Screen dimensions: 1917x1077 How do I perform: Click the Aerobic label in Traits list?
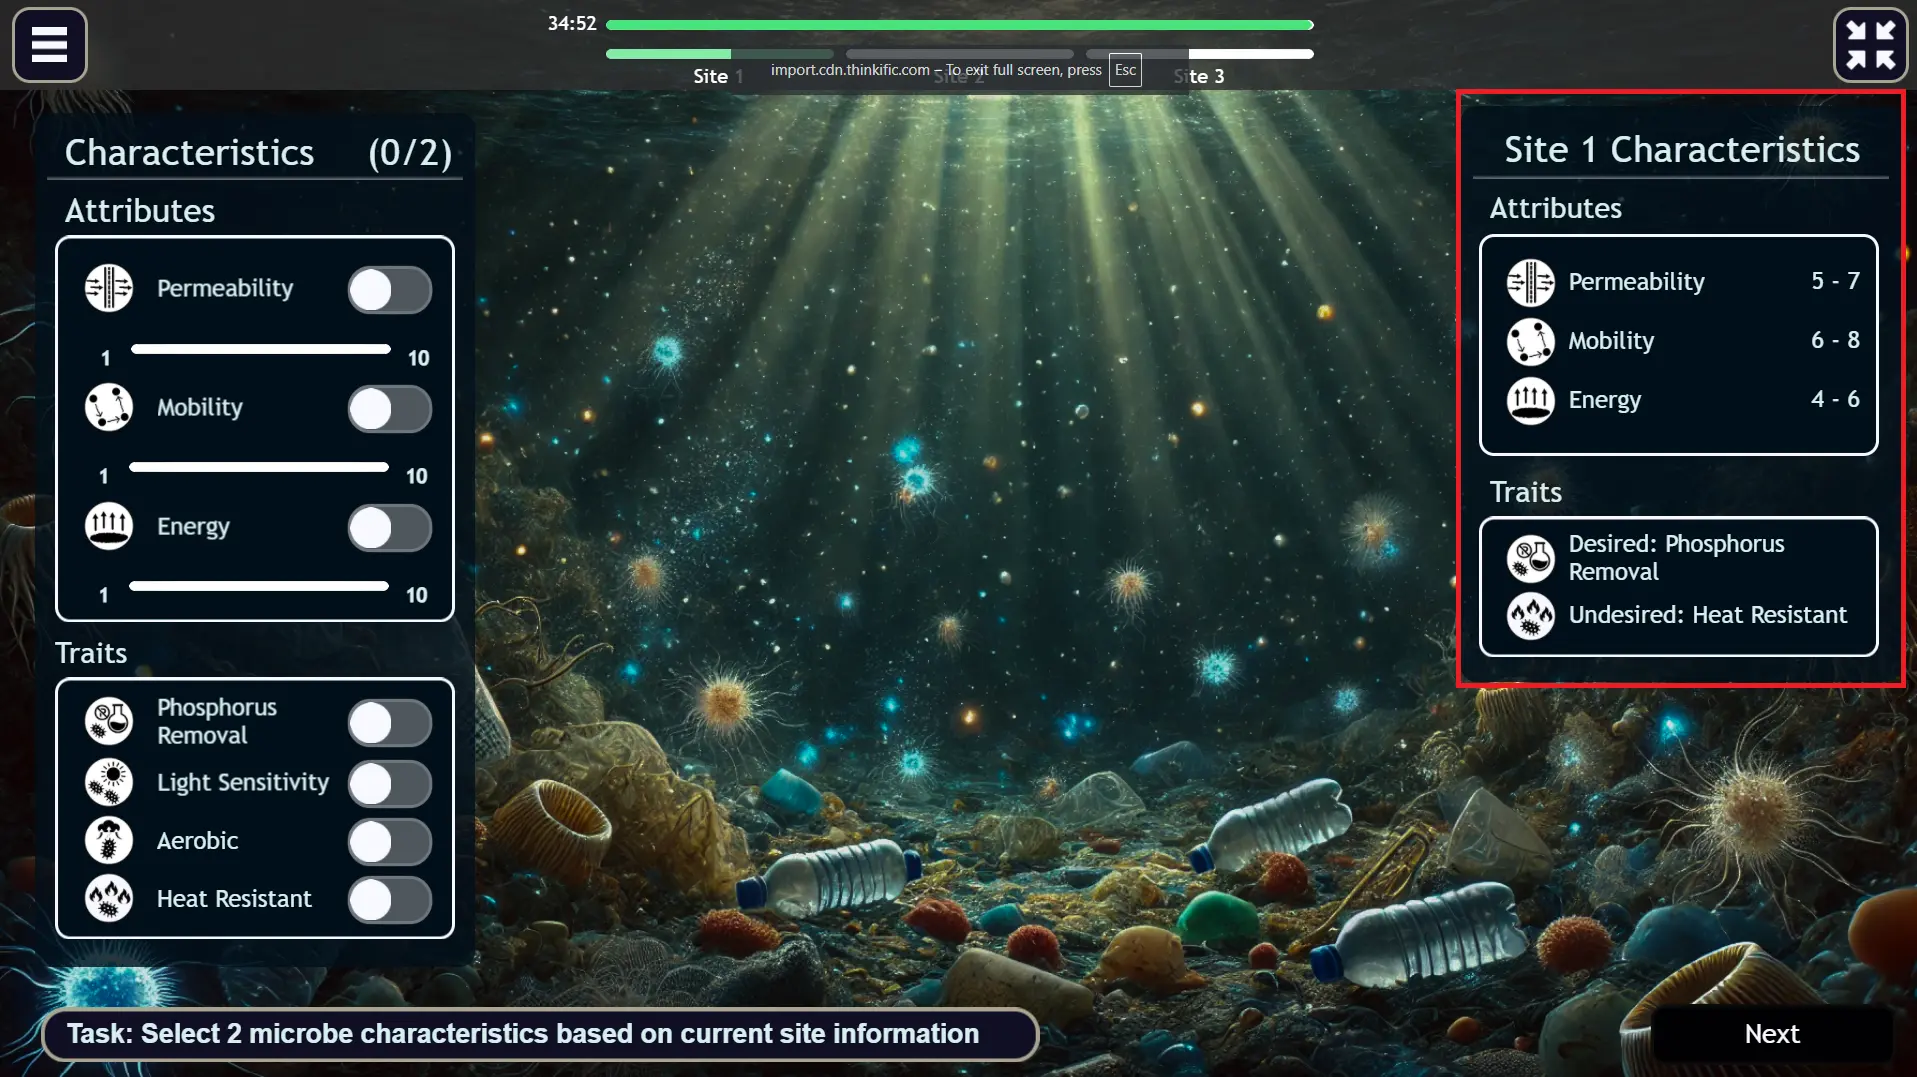(x=197, y=841)
